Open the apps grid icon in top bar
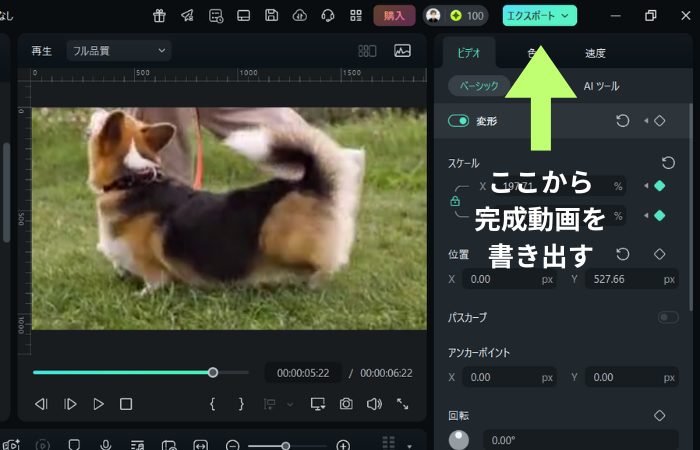Screen dimensions: 700x450 (356, 16)
